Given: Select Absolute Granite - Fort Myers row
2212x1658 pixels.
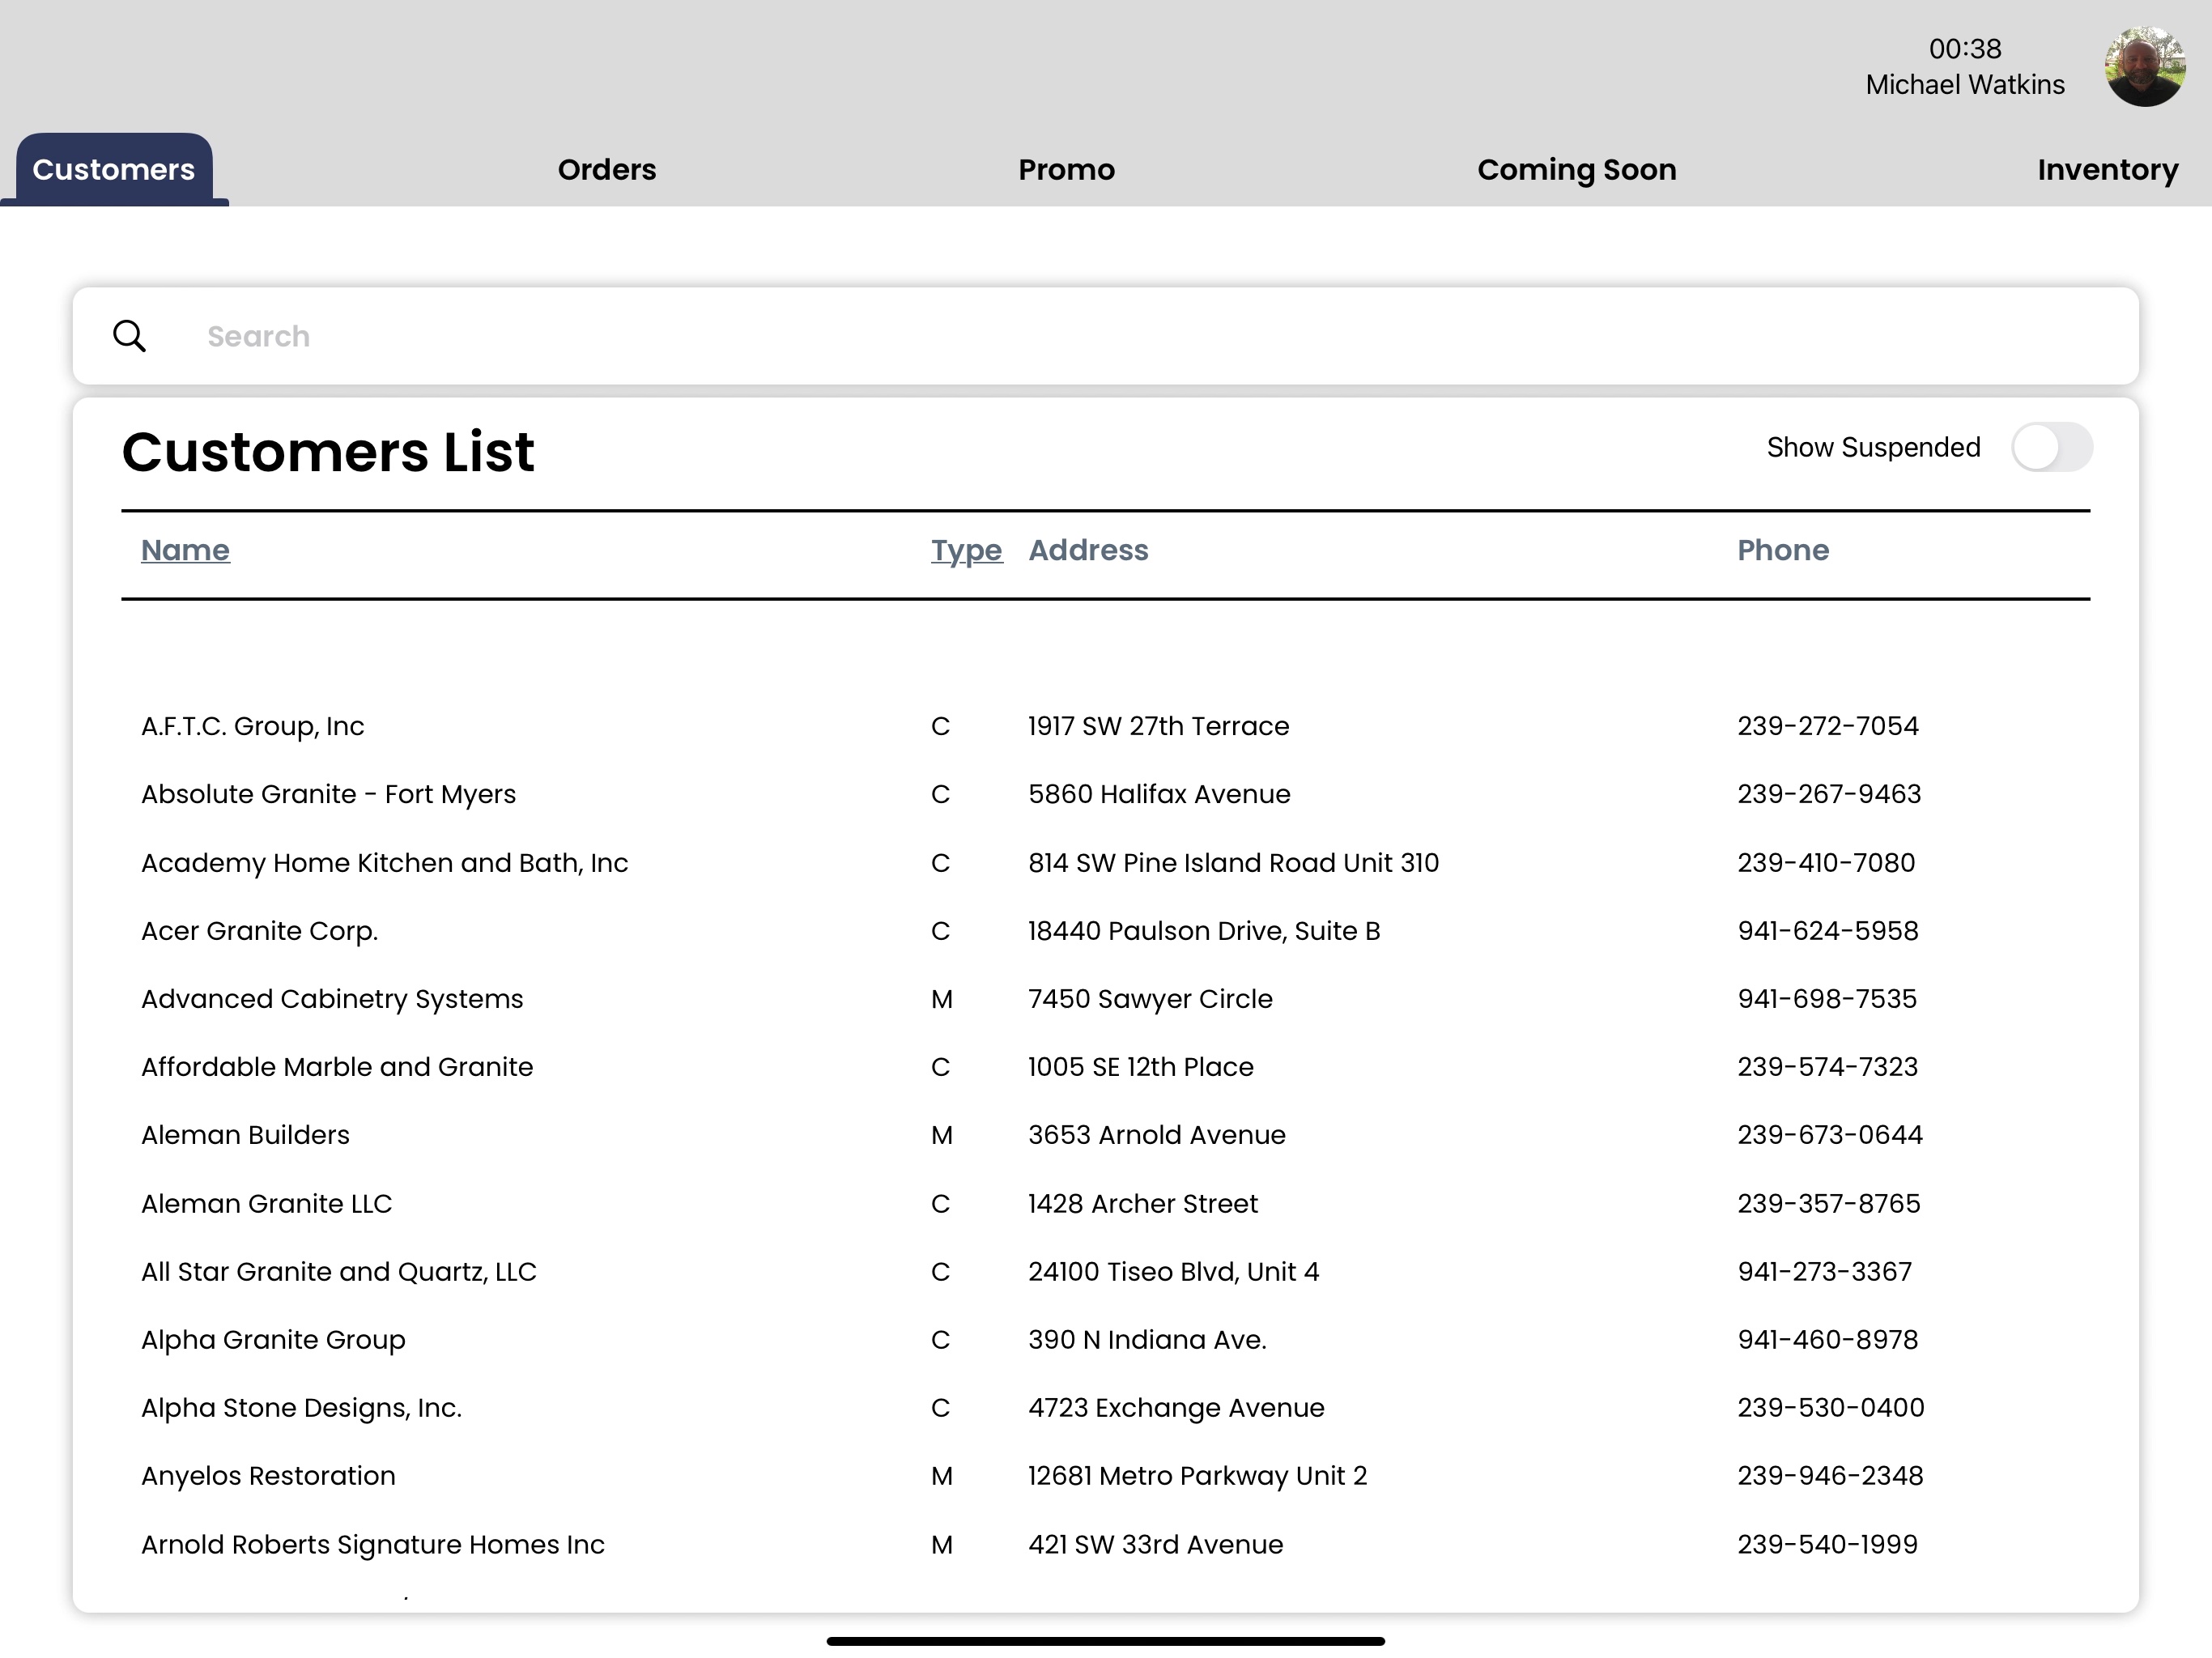Looking at the screenshot, I should pos(328,794).
